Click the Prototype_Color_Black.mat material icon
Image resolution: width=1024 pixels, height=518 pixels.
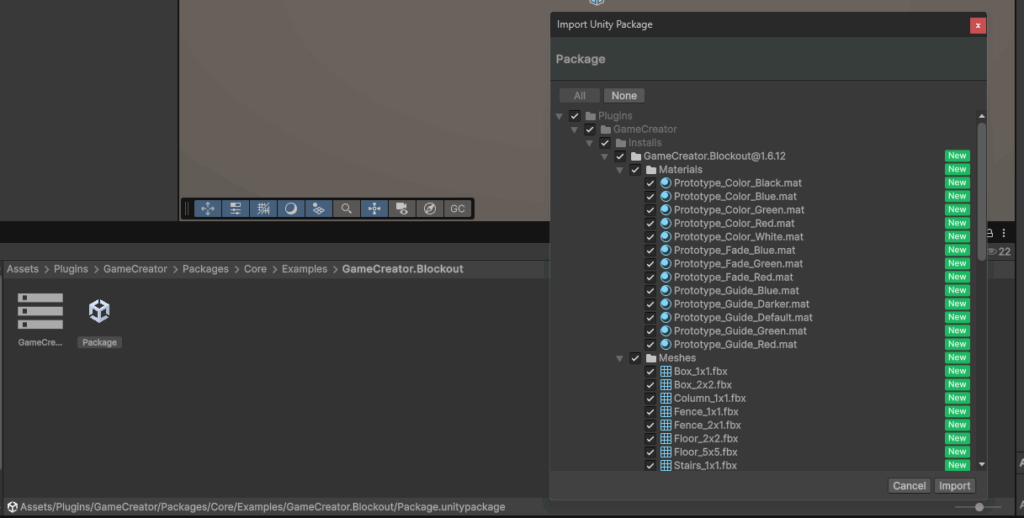665,183
